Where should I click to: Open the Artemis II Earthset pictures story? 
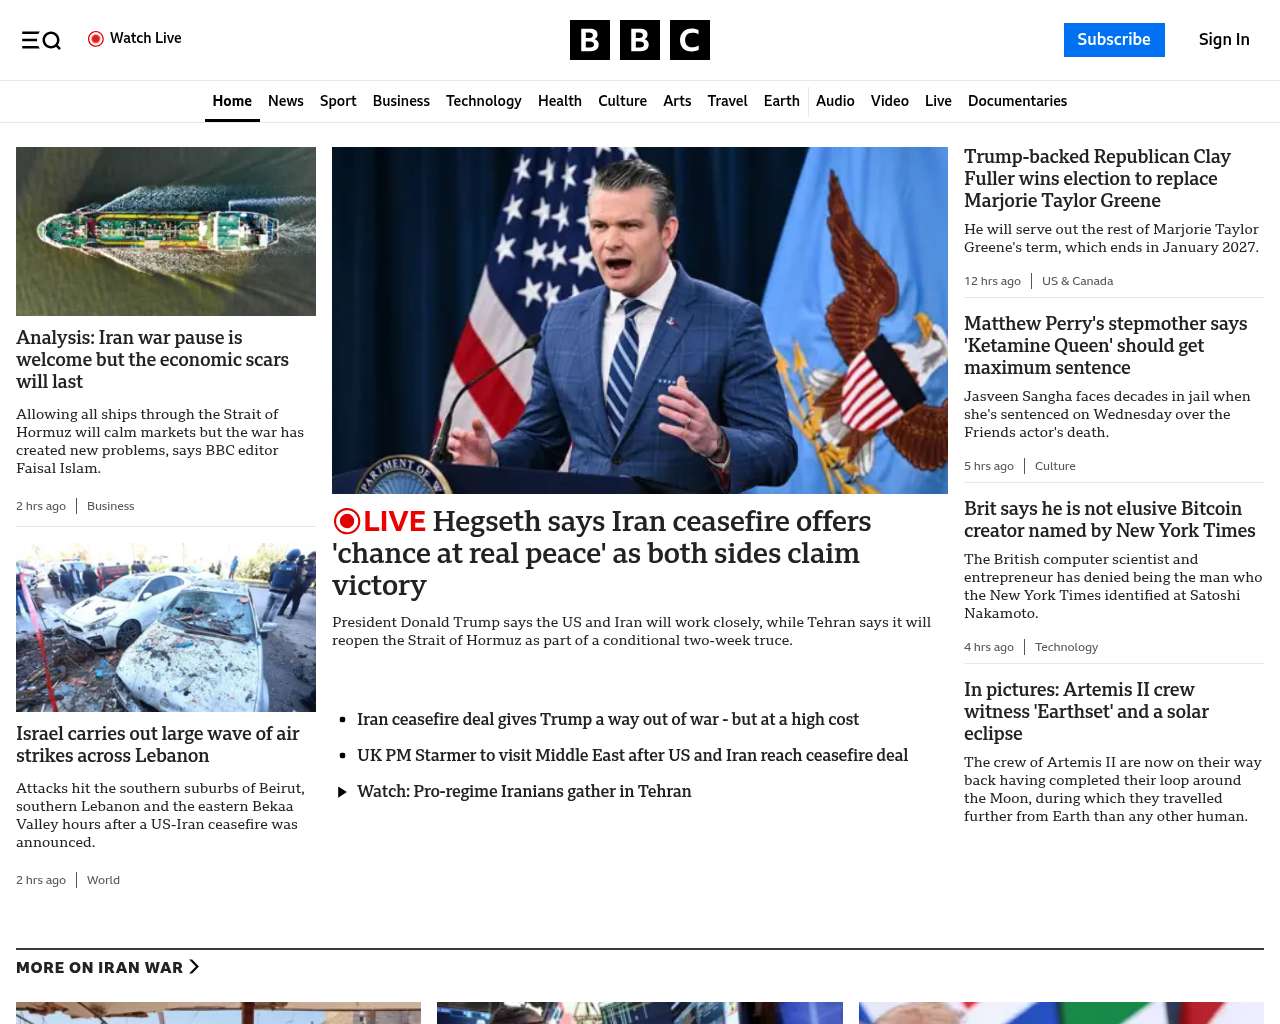1086,711
